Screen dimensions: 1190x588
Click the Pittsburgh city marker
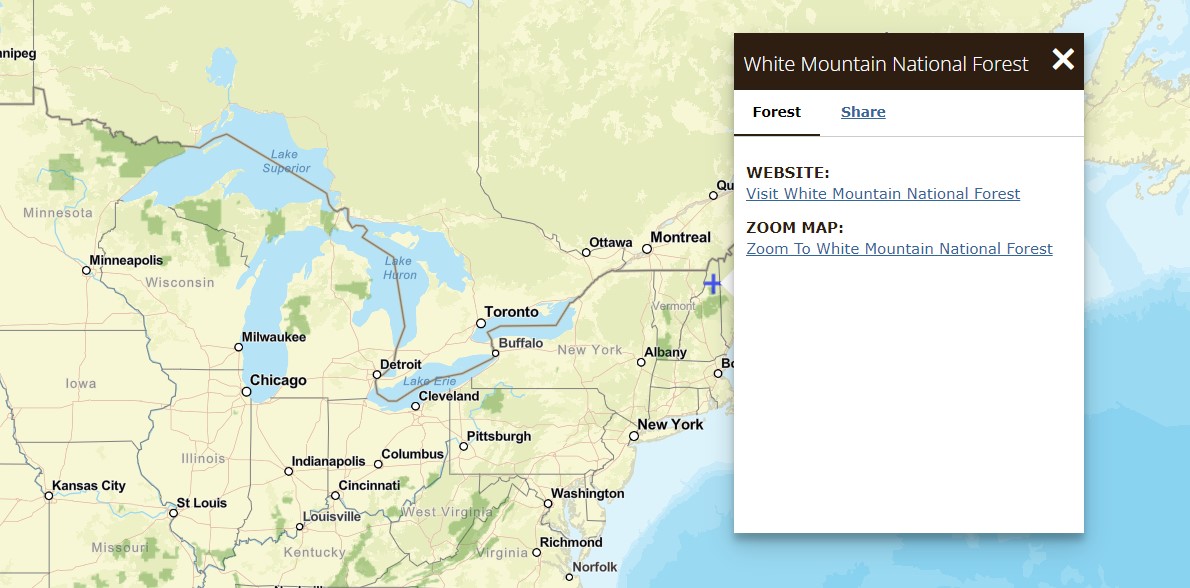(463, 446)
